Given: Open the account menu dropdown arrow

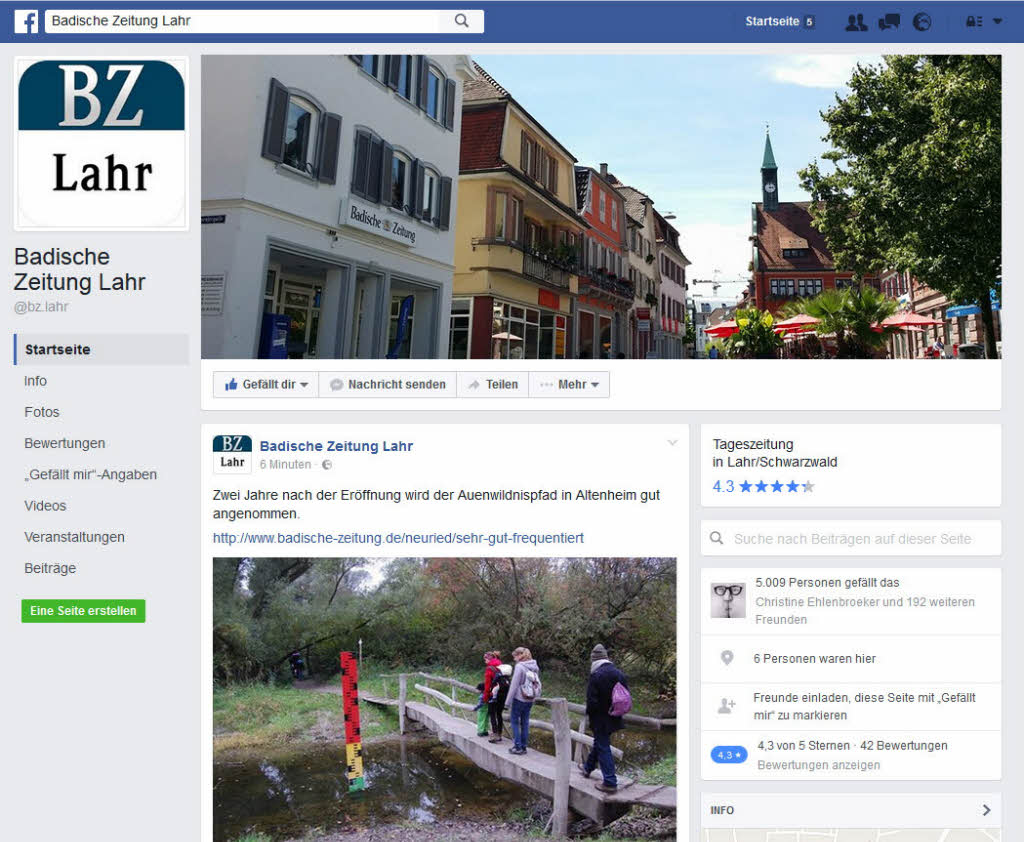Looking at the screenshot, I should point(997,22).
